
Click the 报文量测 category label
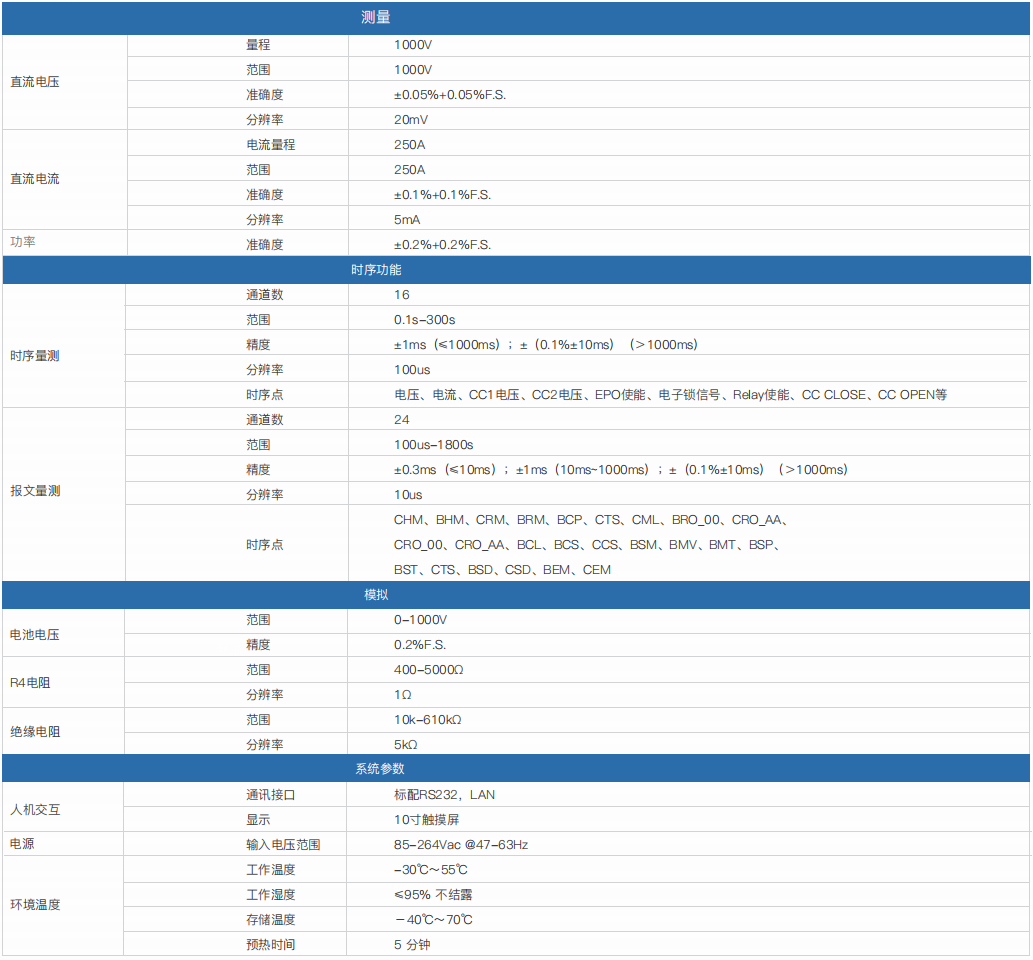pos(35,491)
